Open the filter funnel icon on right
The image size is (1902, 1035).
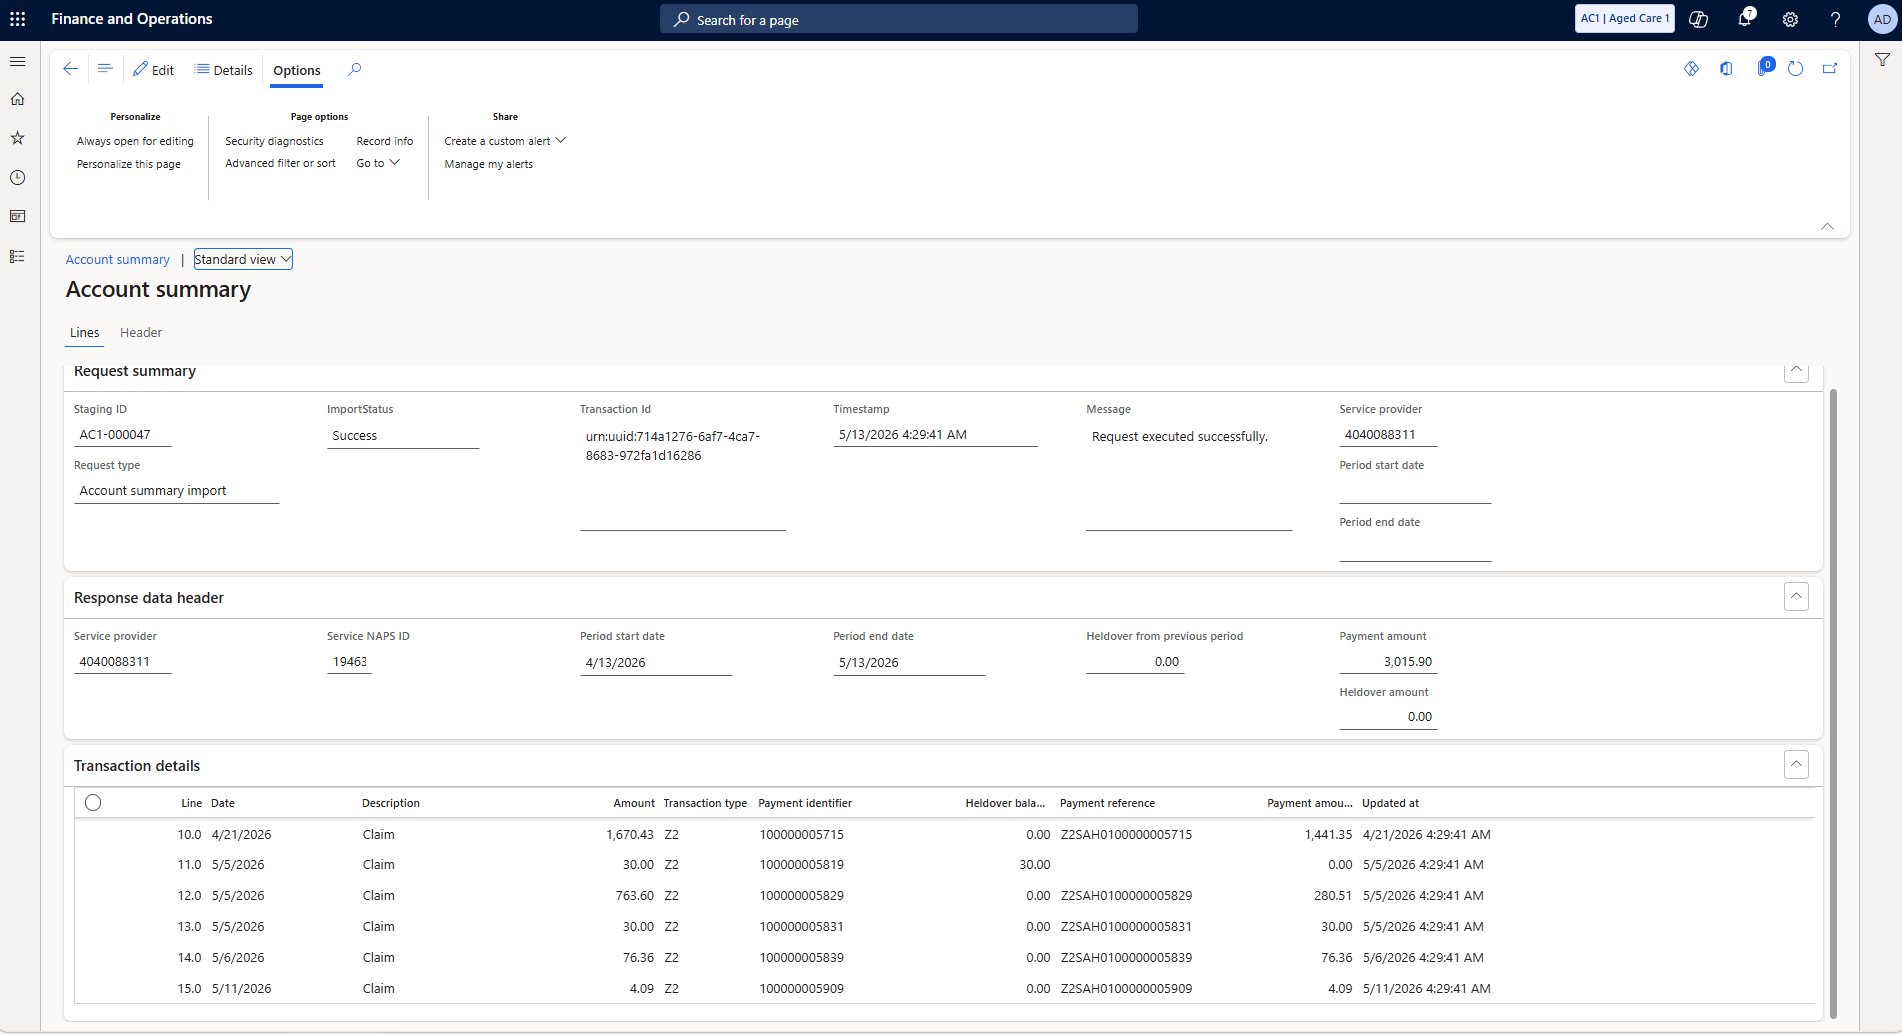tap(1882, 60)
